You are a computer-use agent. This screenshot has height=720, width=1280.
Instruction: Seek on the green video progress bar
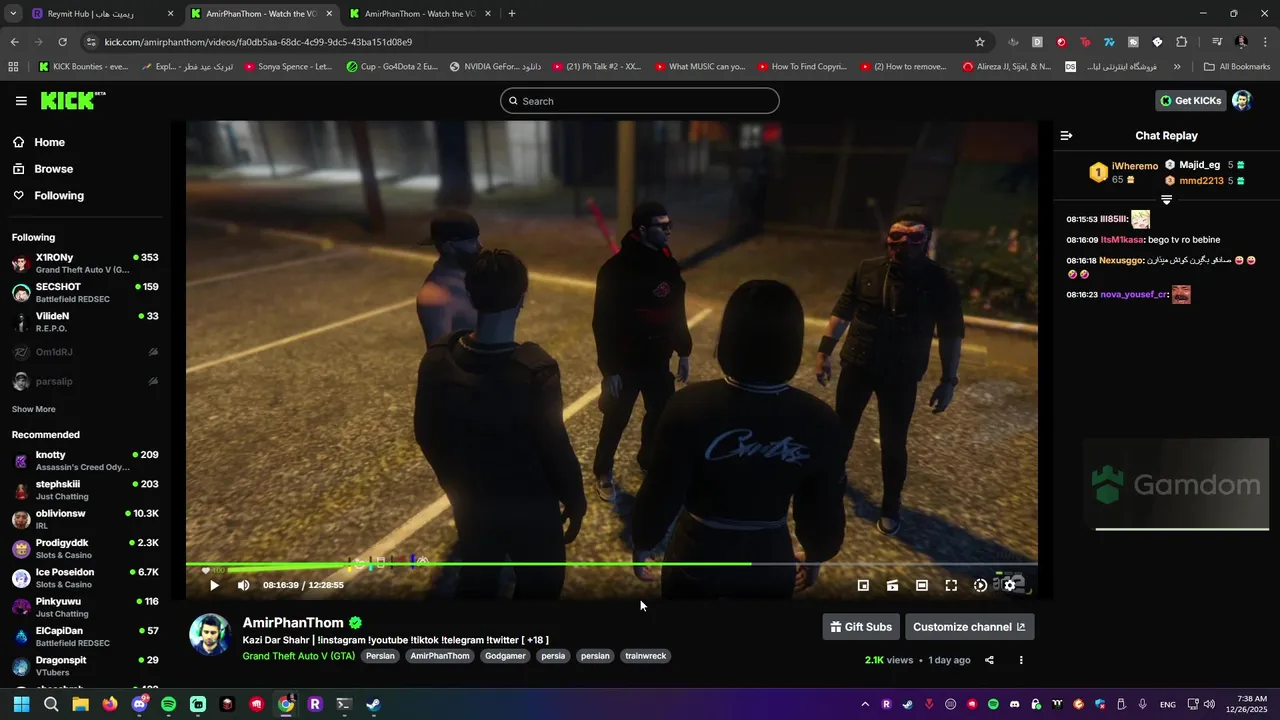611,564
